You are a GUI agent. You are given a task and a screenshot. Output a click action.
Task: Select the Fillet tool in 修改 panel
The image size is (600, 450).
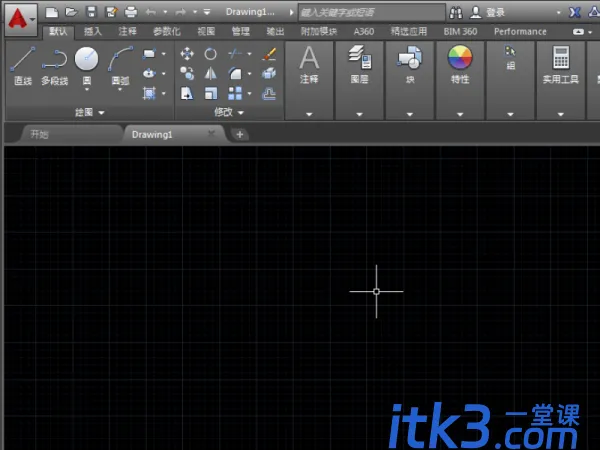(x=235, y=73)
